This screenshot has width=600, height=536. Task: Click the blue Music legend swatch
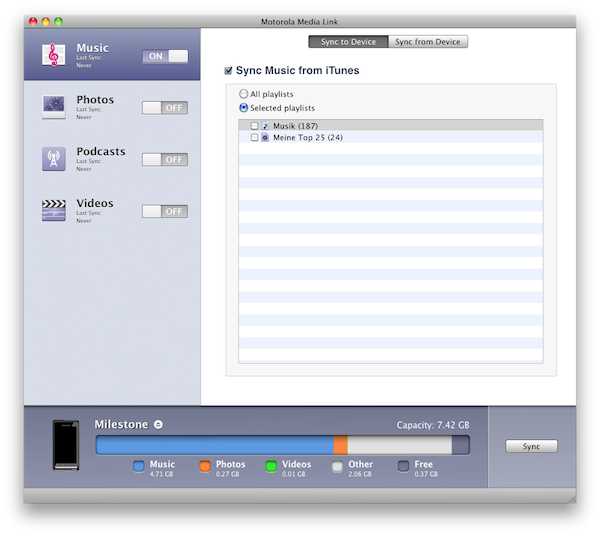(139, 466)
